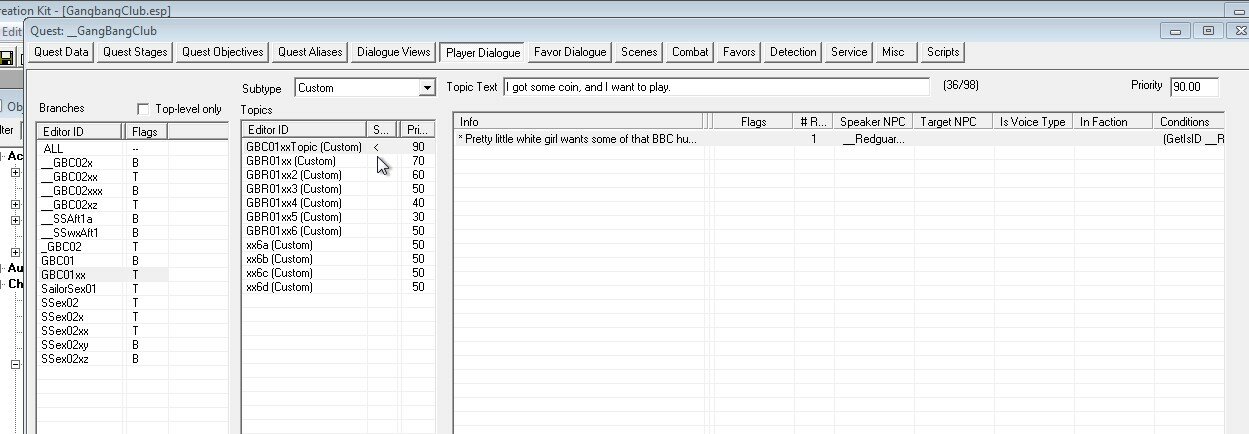This screenshot has width=1249, height=434.
Task: Click the Speaker NPC column header
Action: click(x=872, y=122)
